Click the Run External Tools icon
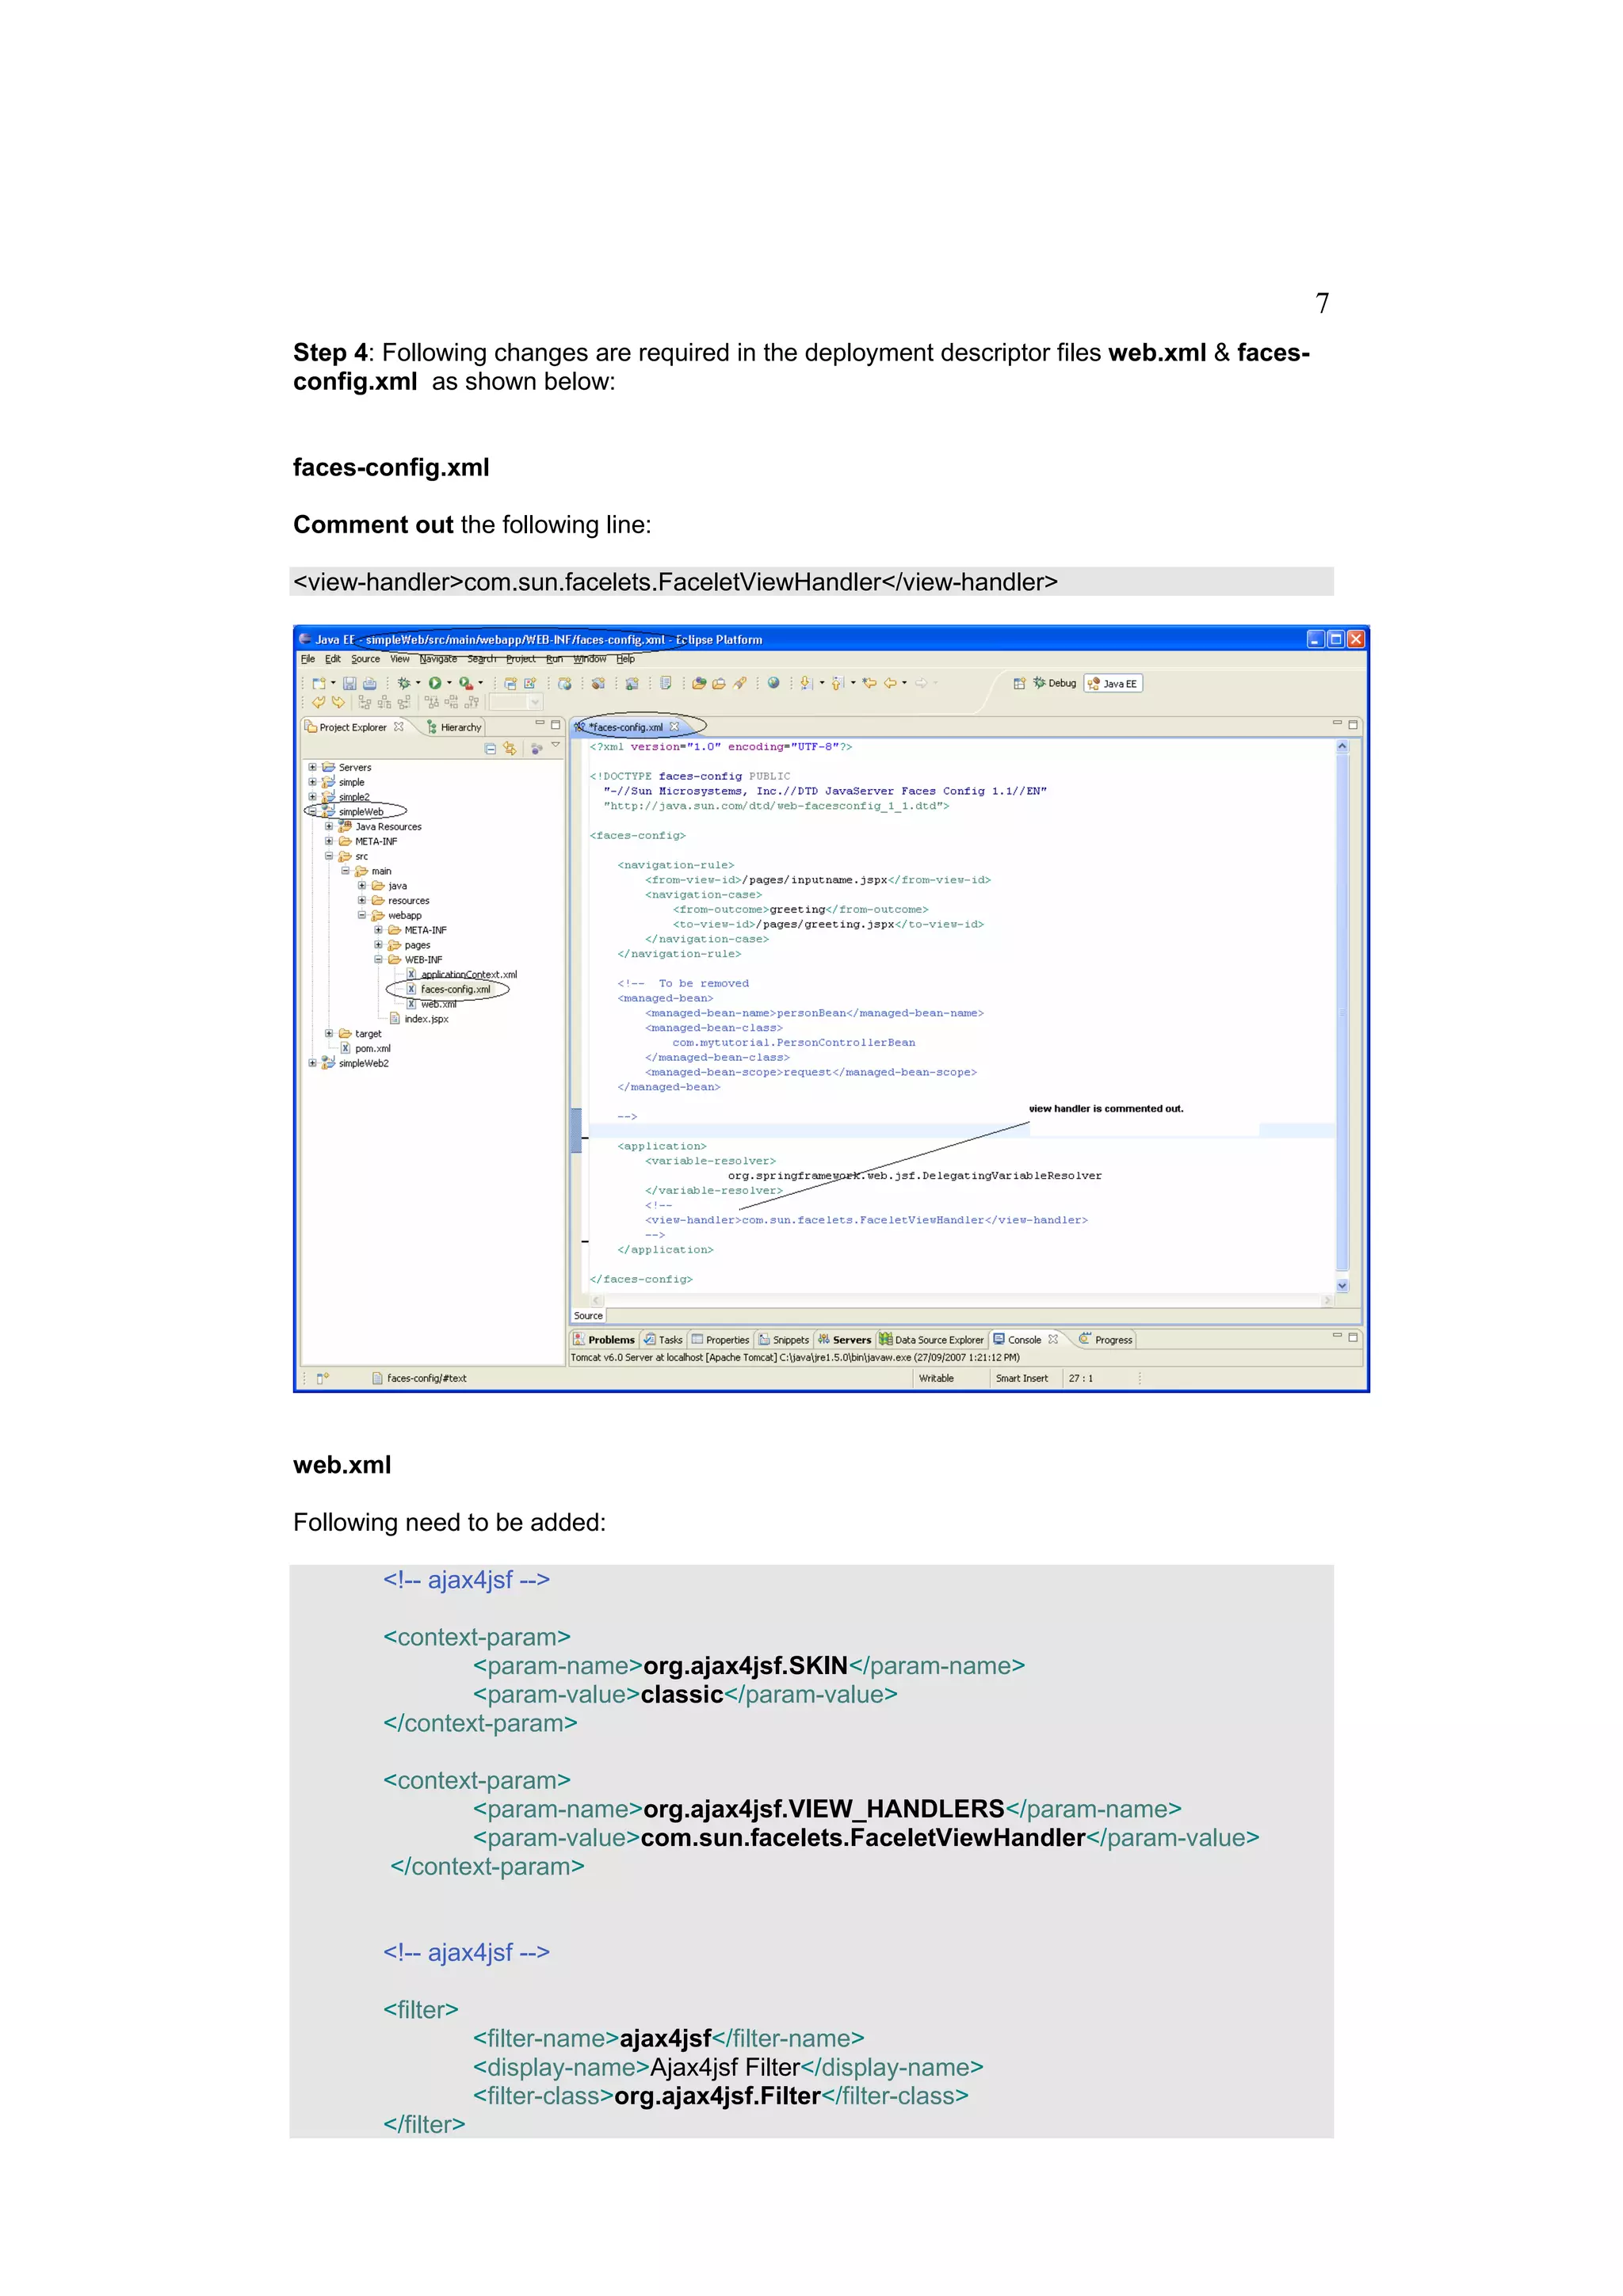 point(465,684)
